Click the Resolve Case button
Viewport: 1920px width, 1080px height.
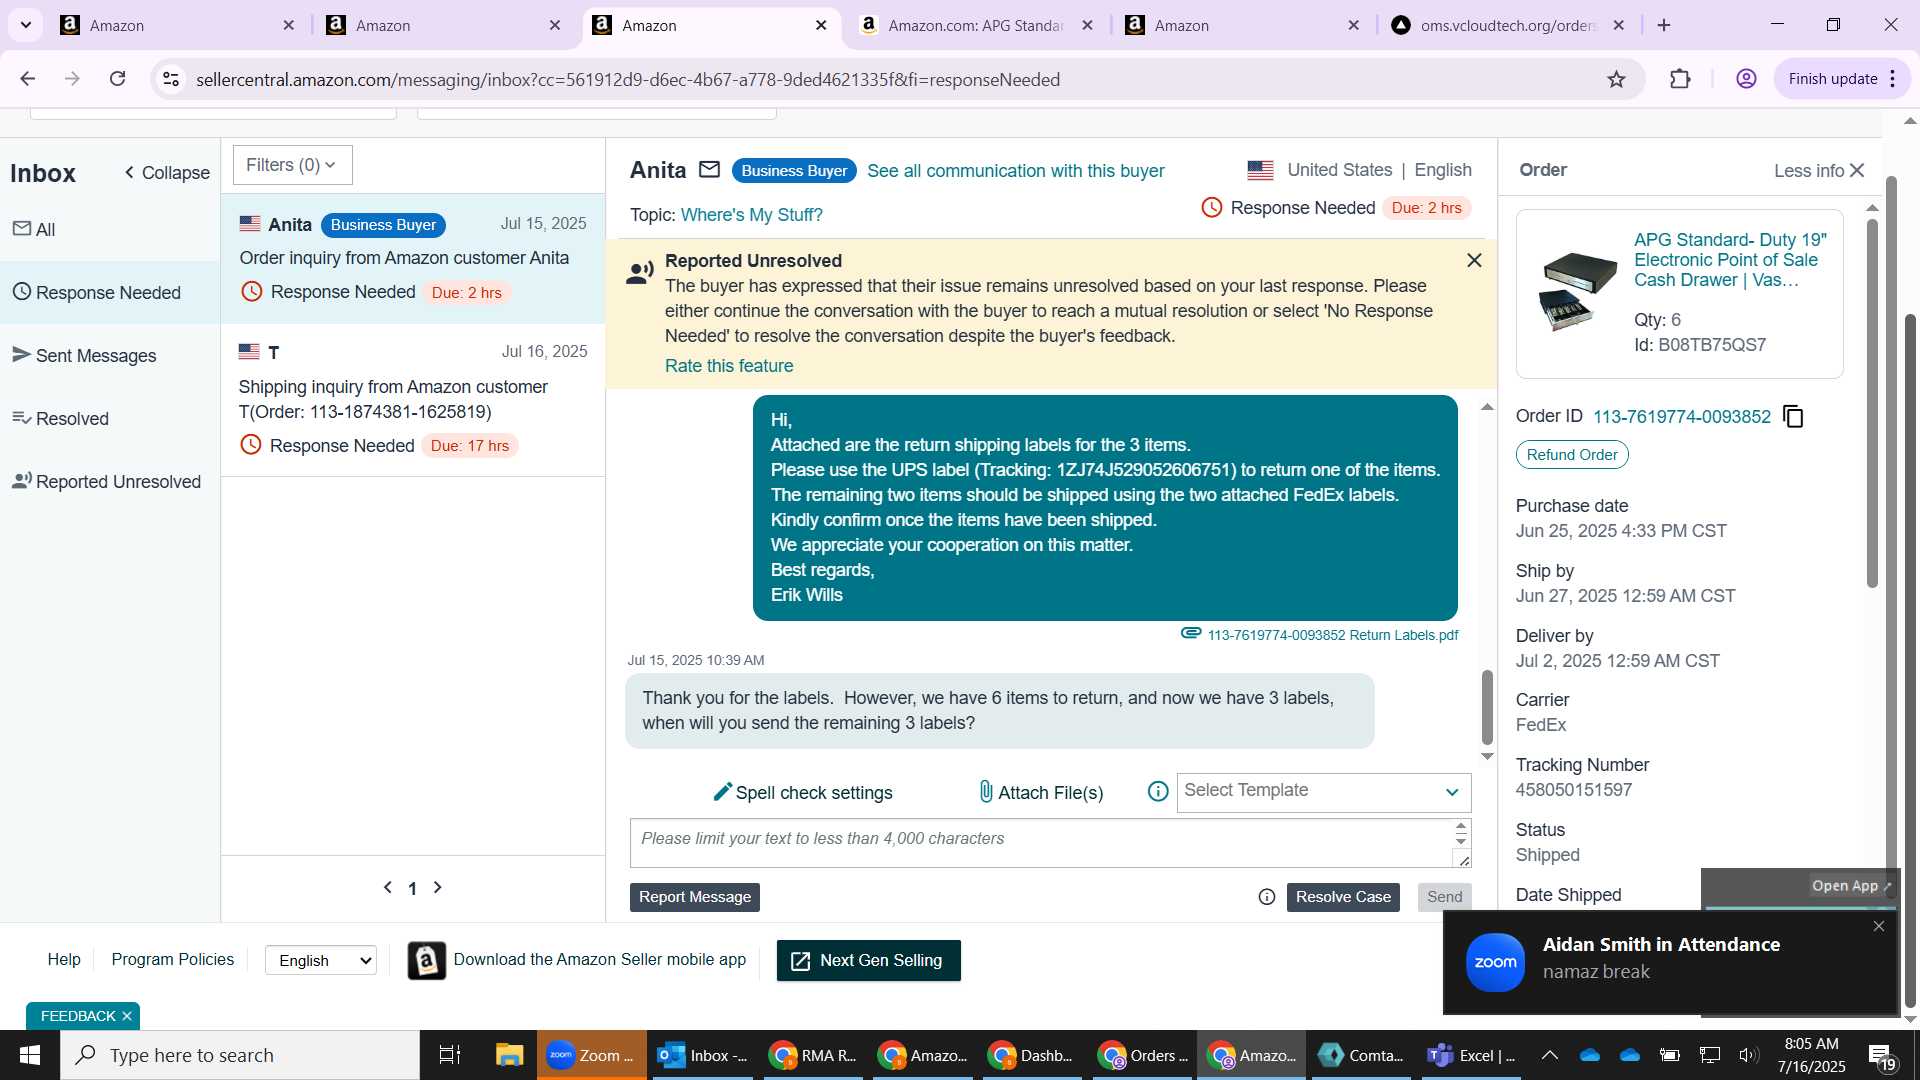click(x=1343, y=897)
